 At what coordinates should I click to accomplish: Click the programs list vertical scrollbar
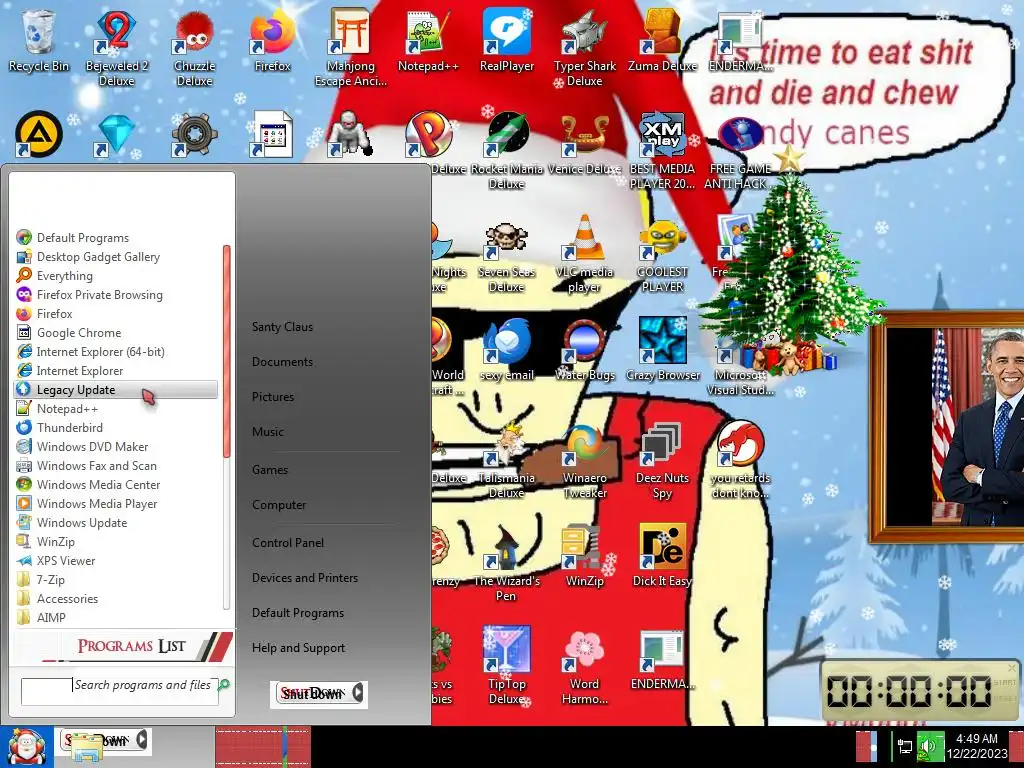click(x=227, y=427)
